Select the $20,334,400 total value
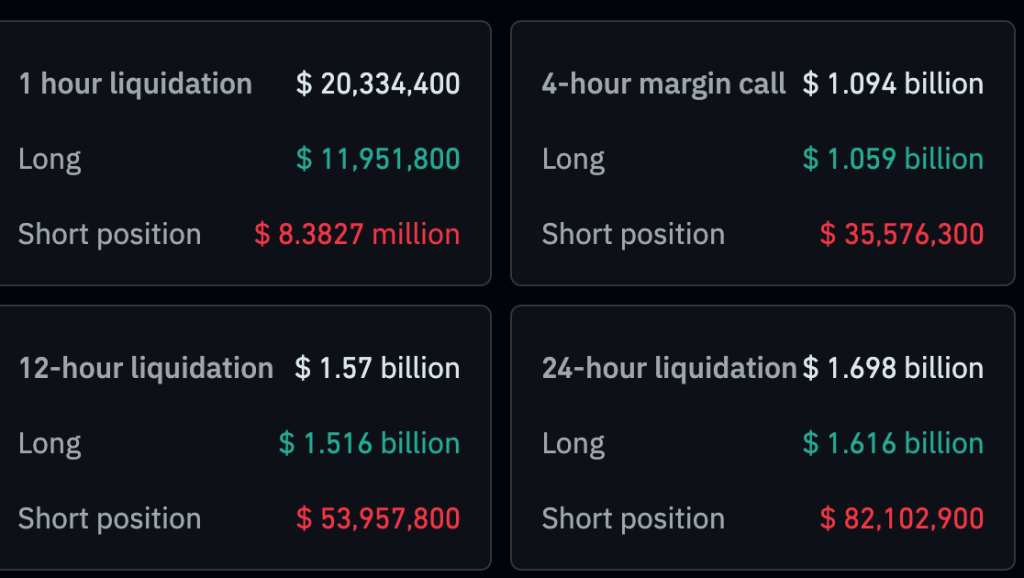 (x=378, y=84)
